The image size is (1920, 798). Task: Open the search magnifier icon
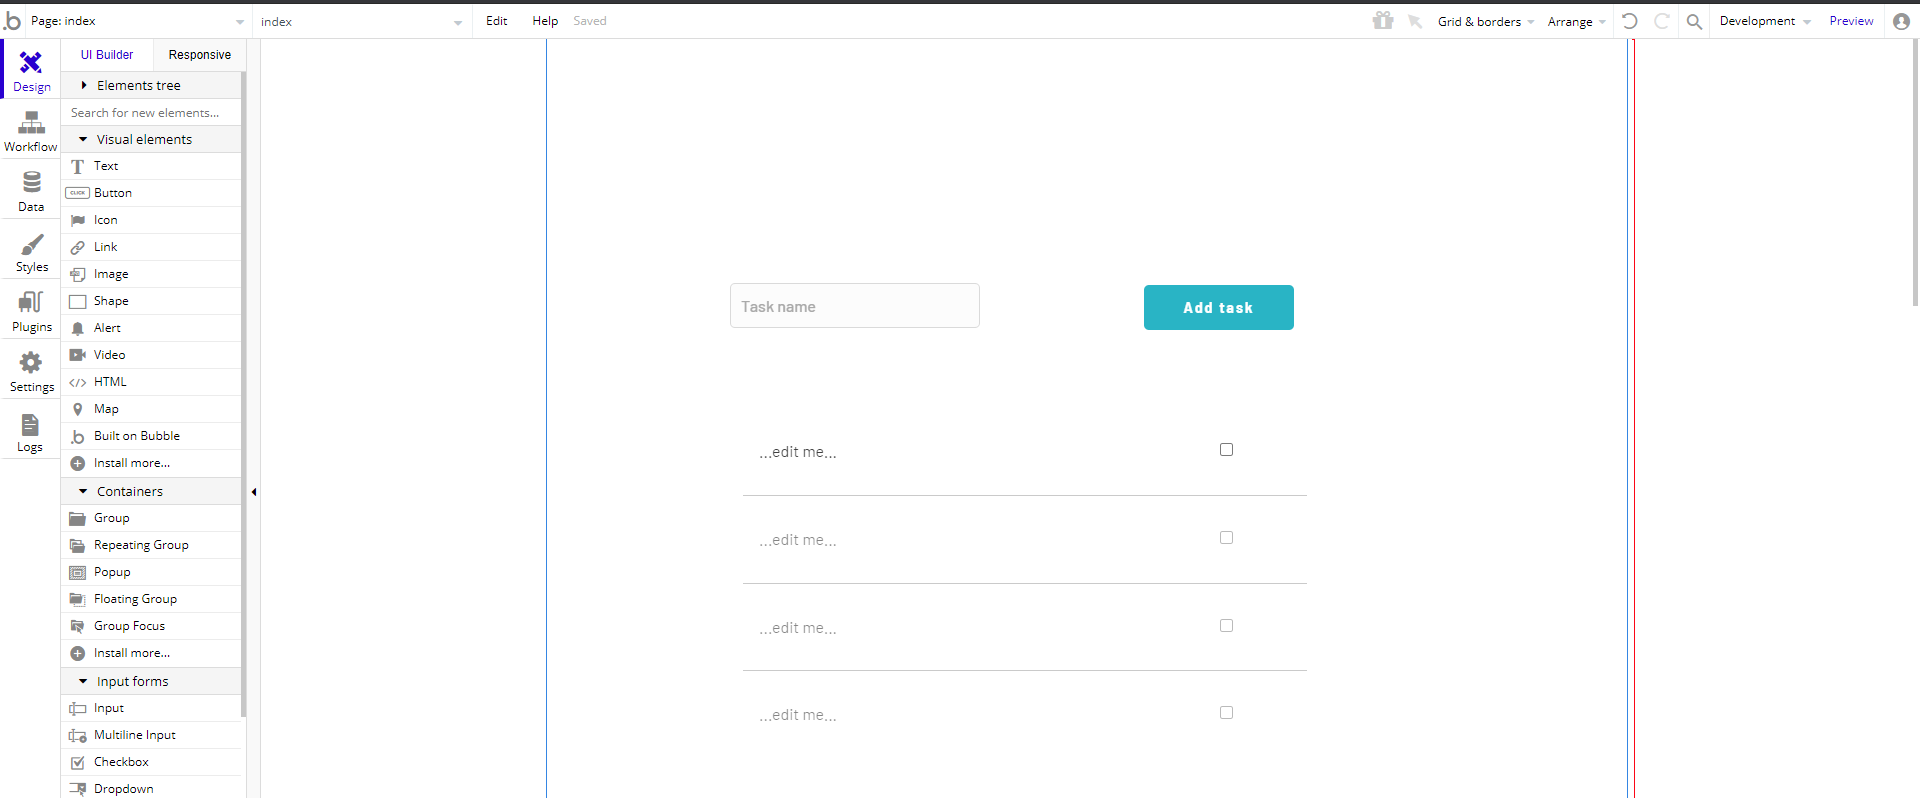coord(1694,21)
